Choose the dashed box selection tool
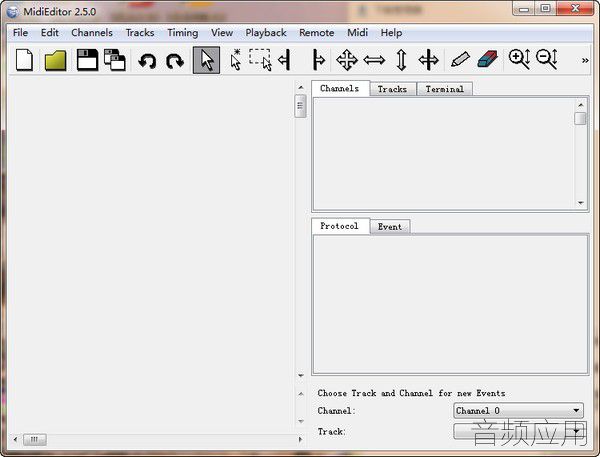600x457 pixels. pos(261,60)
